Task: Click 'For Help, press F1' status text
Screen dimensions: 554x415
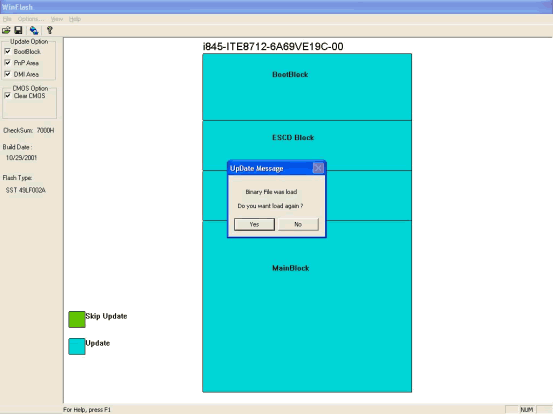Action: coord(87,410)
